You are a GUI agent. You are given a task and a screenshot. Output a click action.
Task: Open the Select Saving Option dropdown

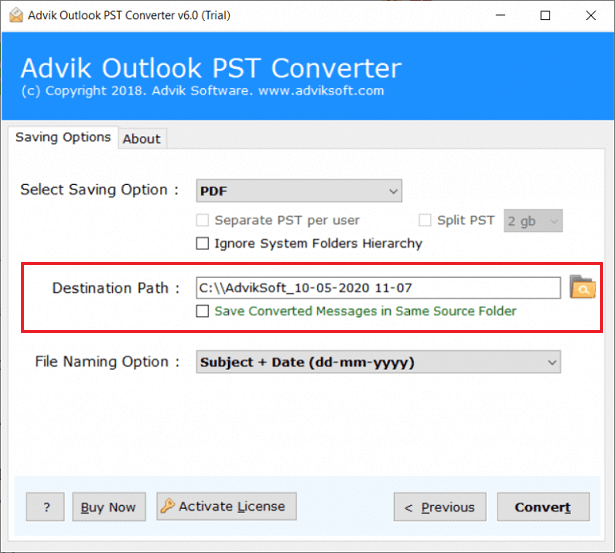coord(299,191)
